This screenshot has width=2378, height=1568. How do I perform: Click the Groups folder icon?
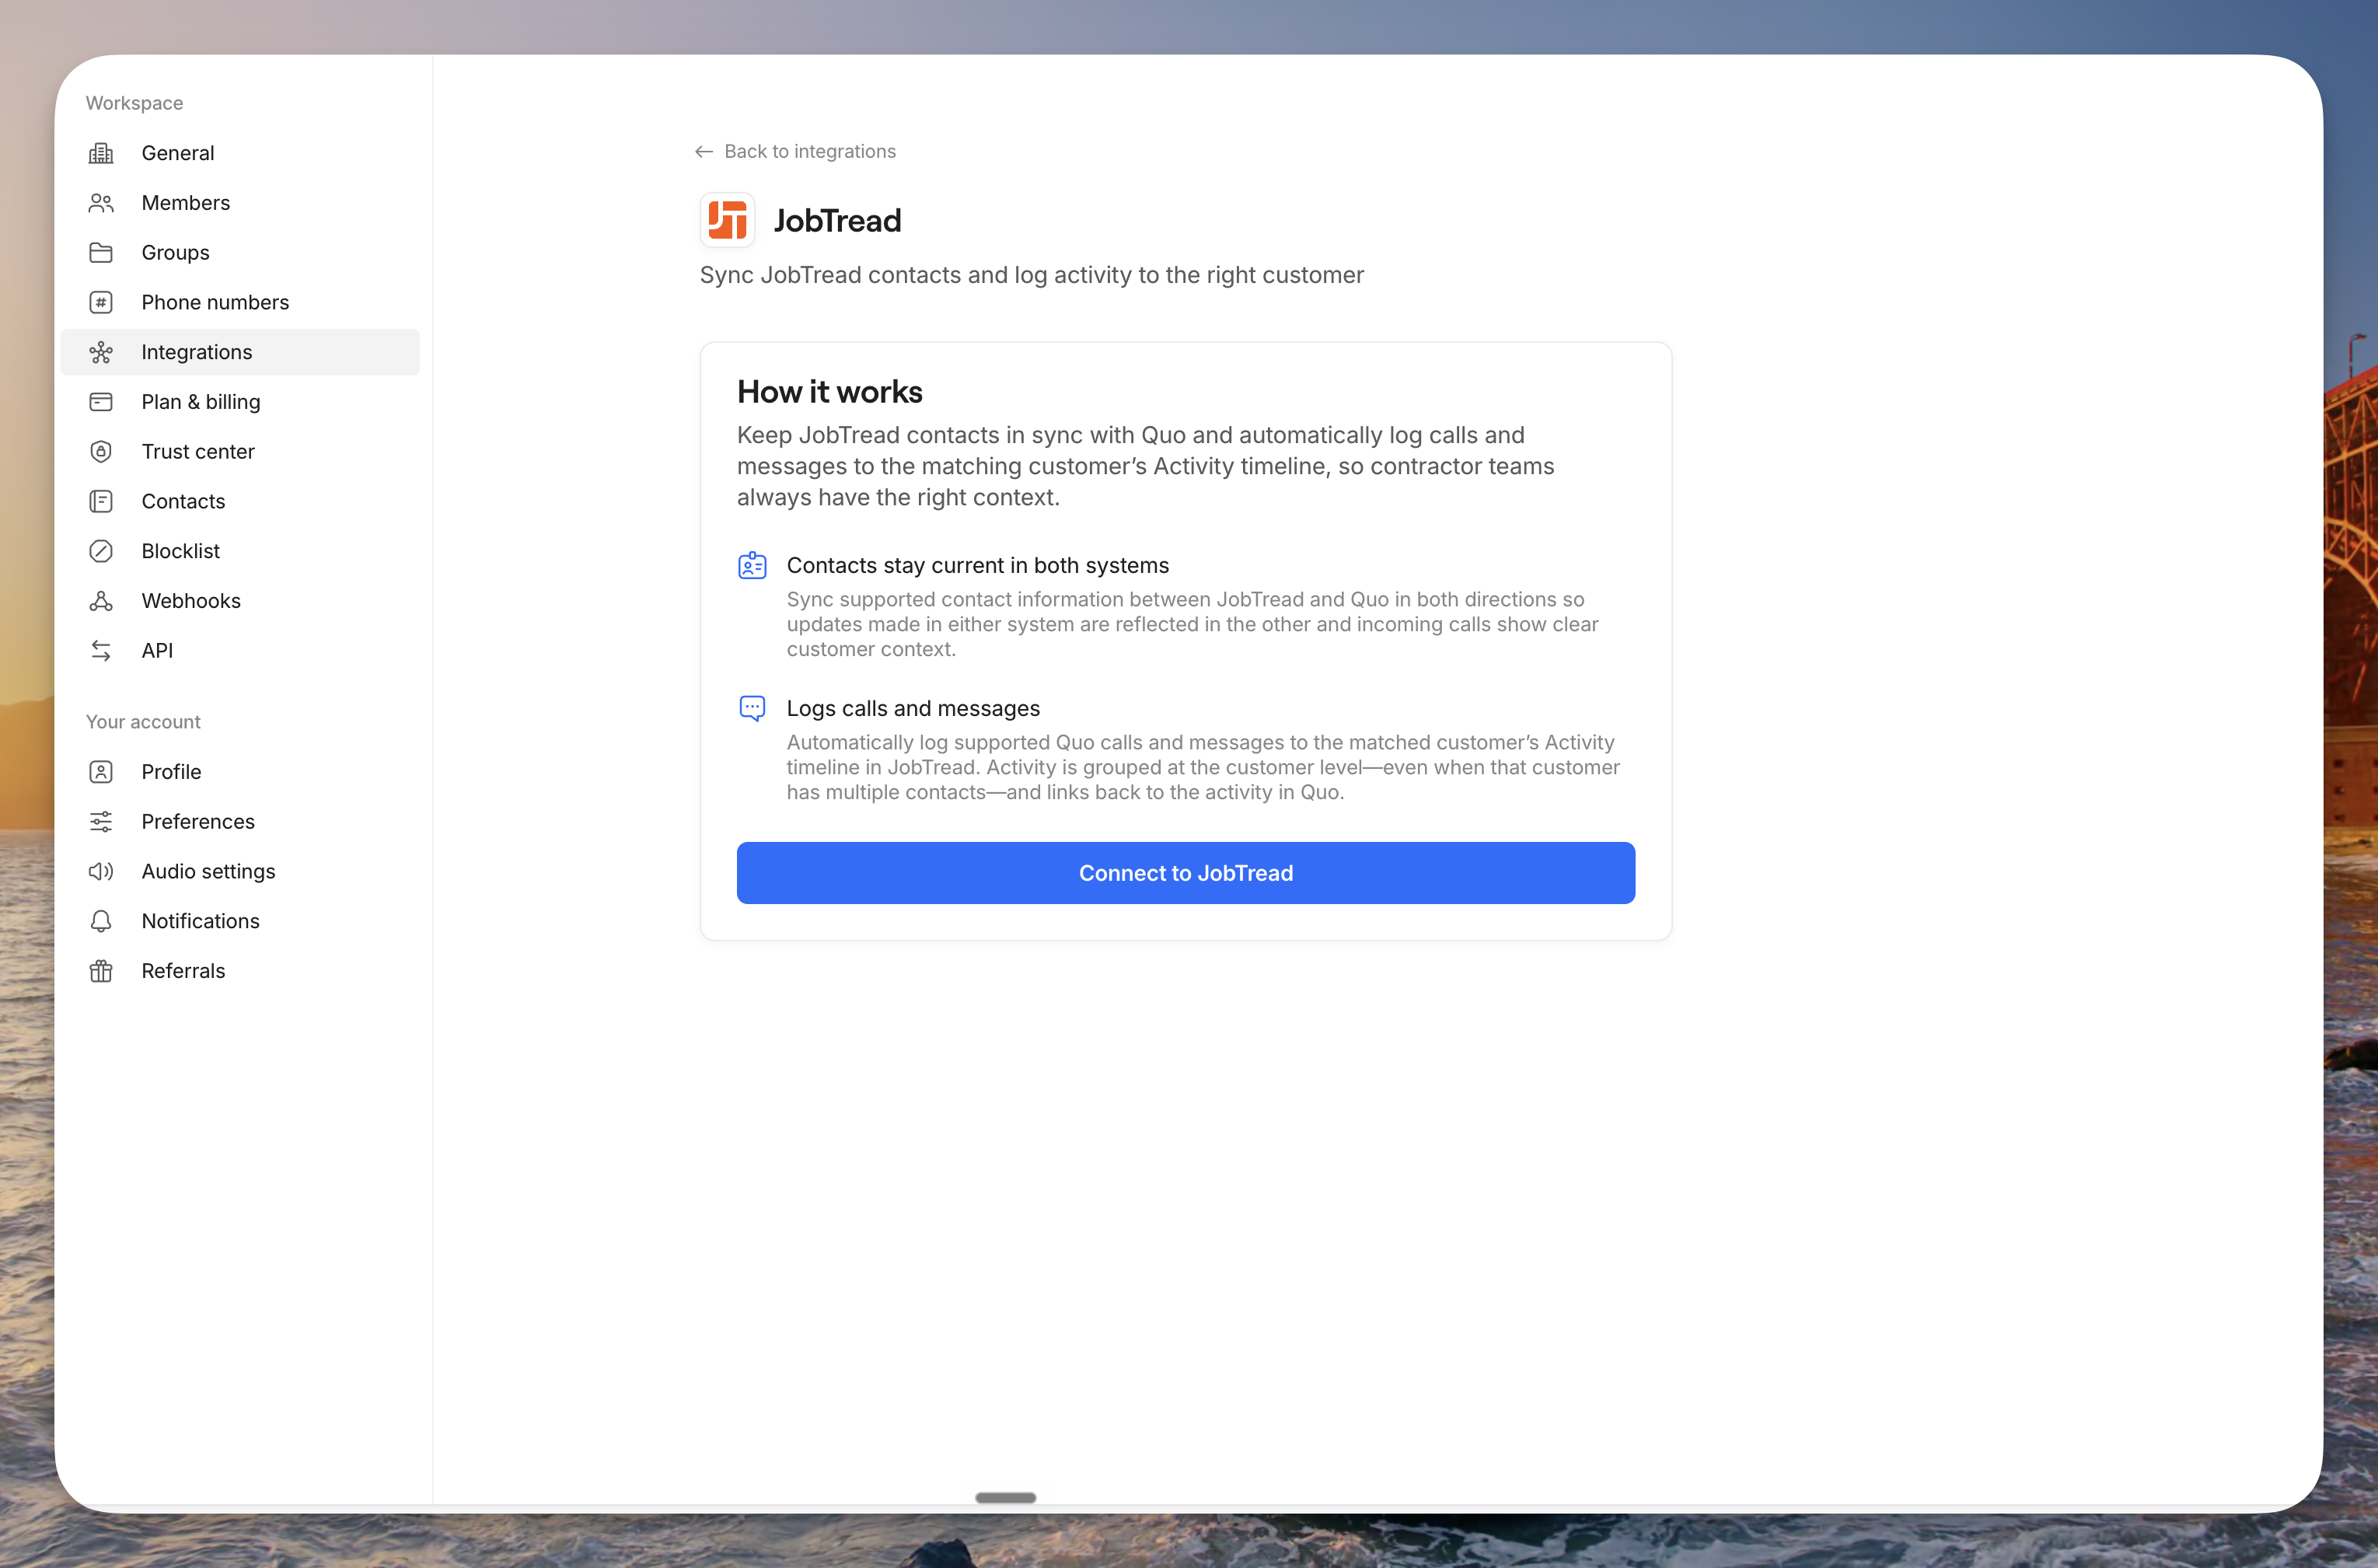point(101,253)
